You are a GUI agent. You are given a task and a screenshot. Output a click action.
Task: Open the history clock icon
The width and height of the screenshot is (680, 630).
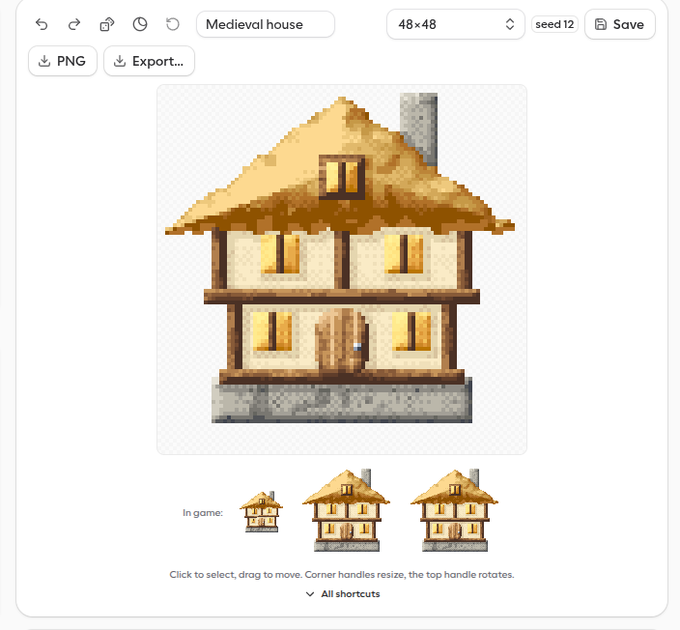140,24
